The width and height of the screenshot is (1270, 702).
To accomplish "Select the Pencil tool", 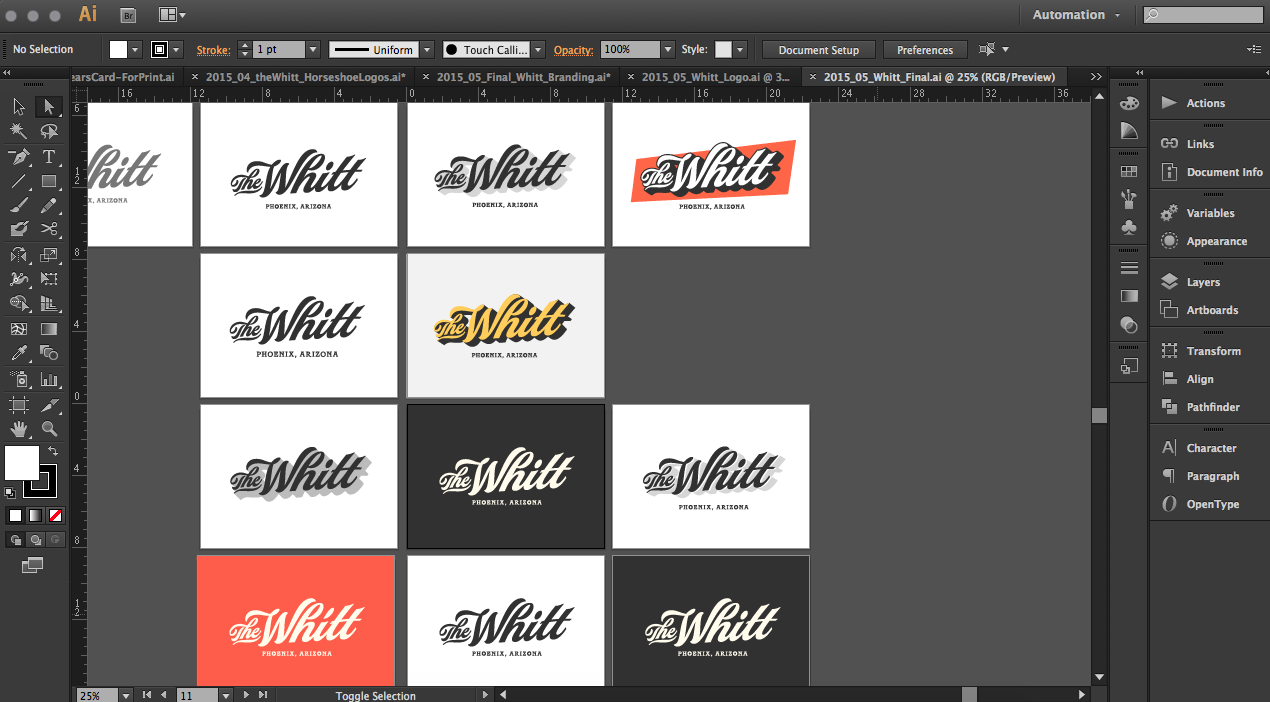I will click(x=48, y=205).
